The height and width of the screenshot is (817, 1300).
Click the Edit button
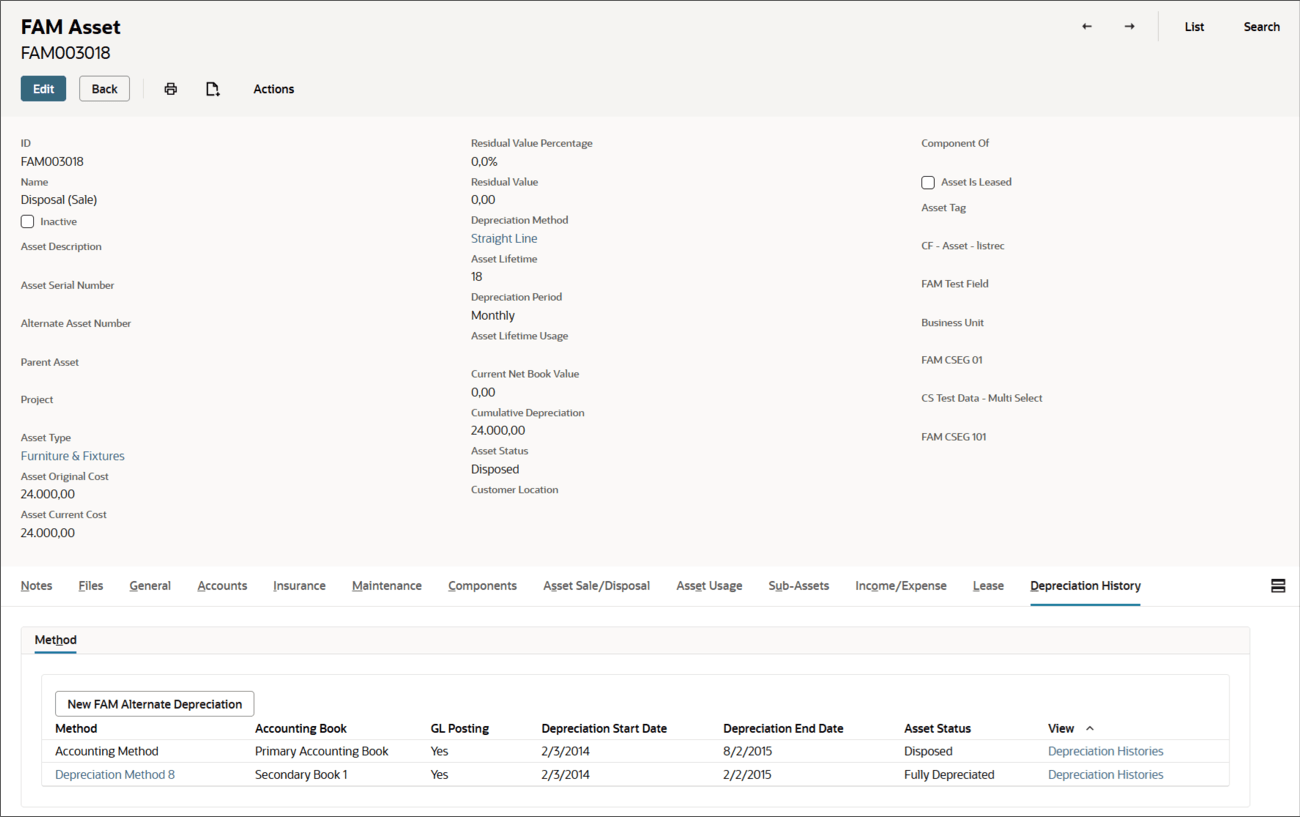(43, 88)
